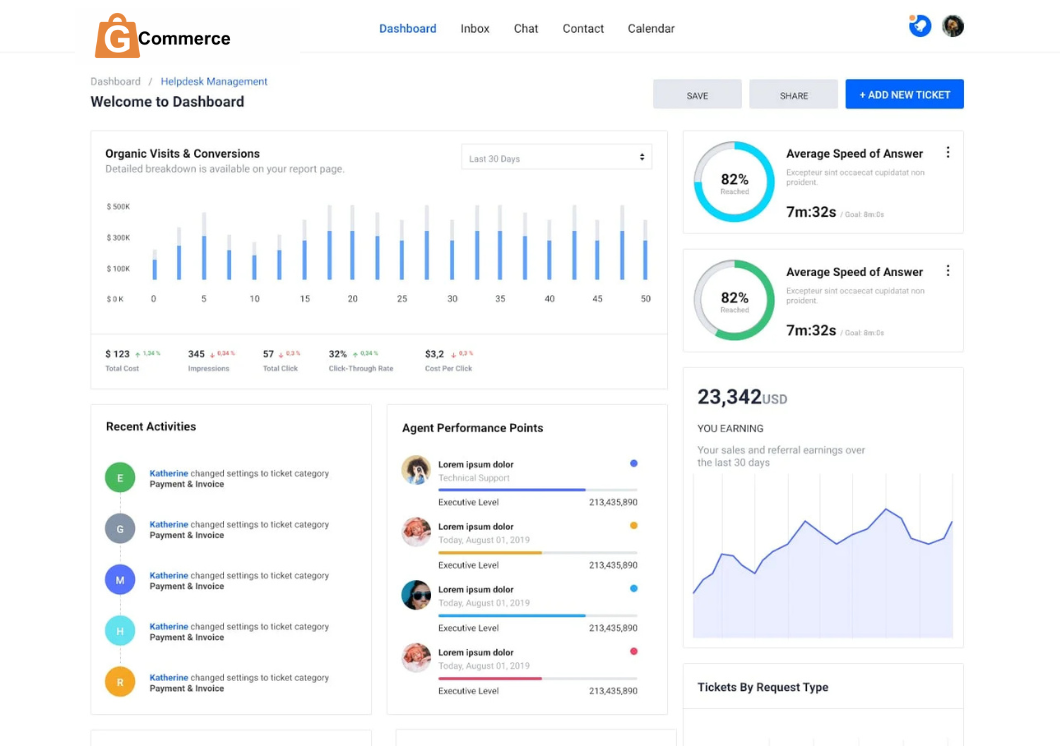Open the Inbox tab

[475, 29]
